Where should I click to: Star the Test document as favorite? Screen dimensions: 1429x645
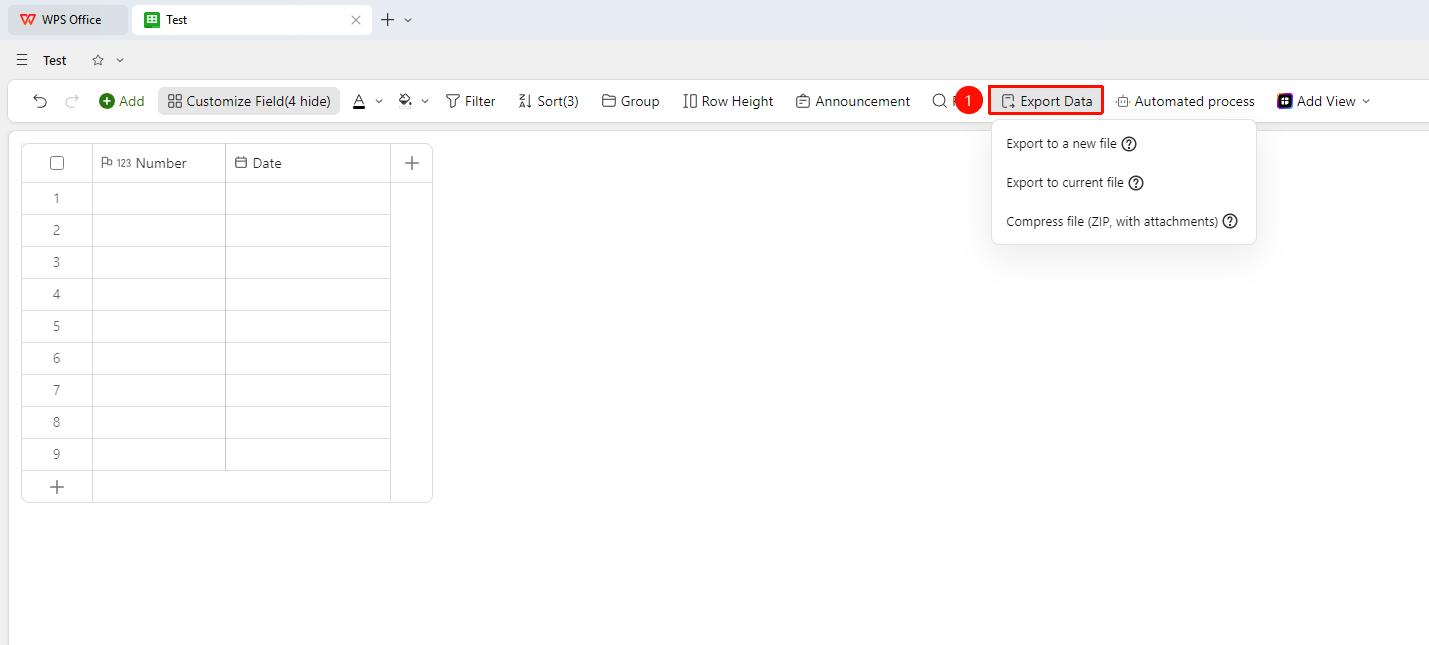coord(98,60)
